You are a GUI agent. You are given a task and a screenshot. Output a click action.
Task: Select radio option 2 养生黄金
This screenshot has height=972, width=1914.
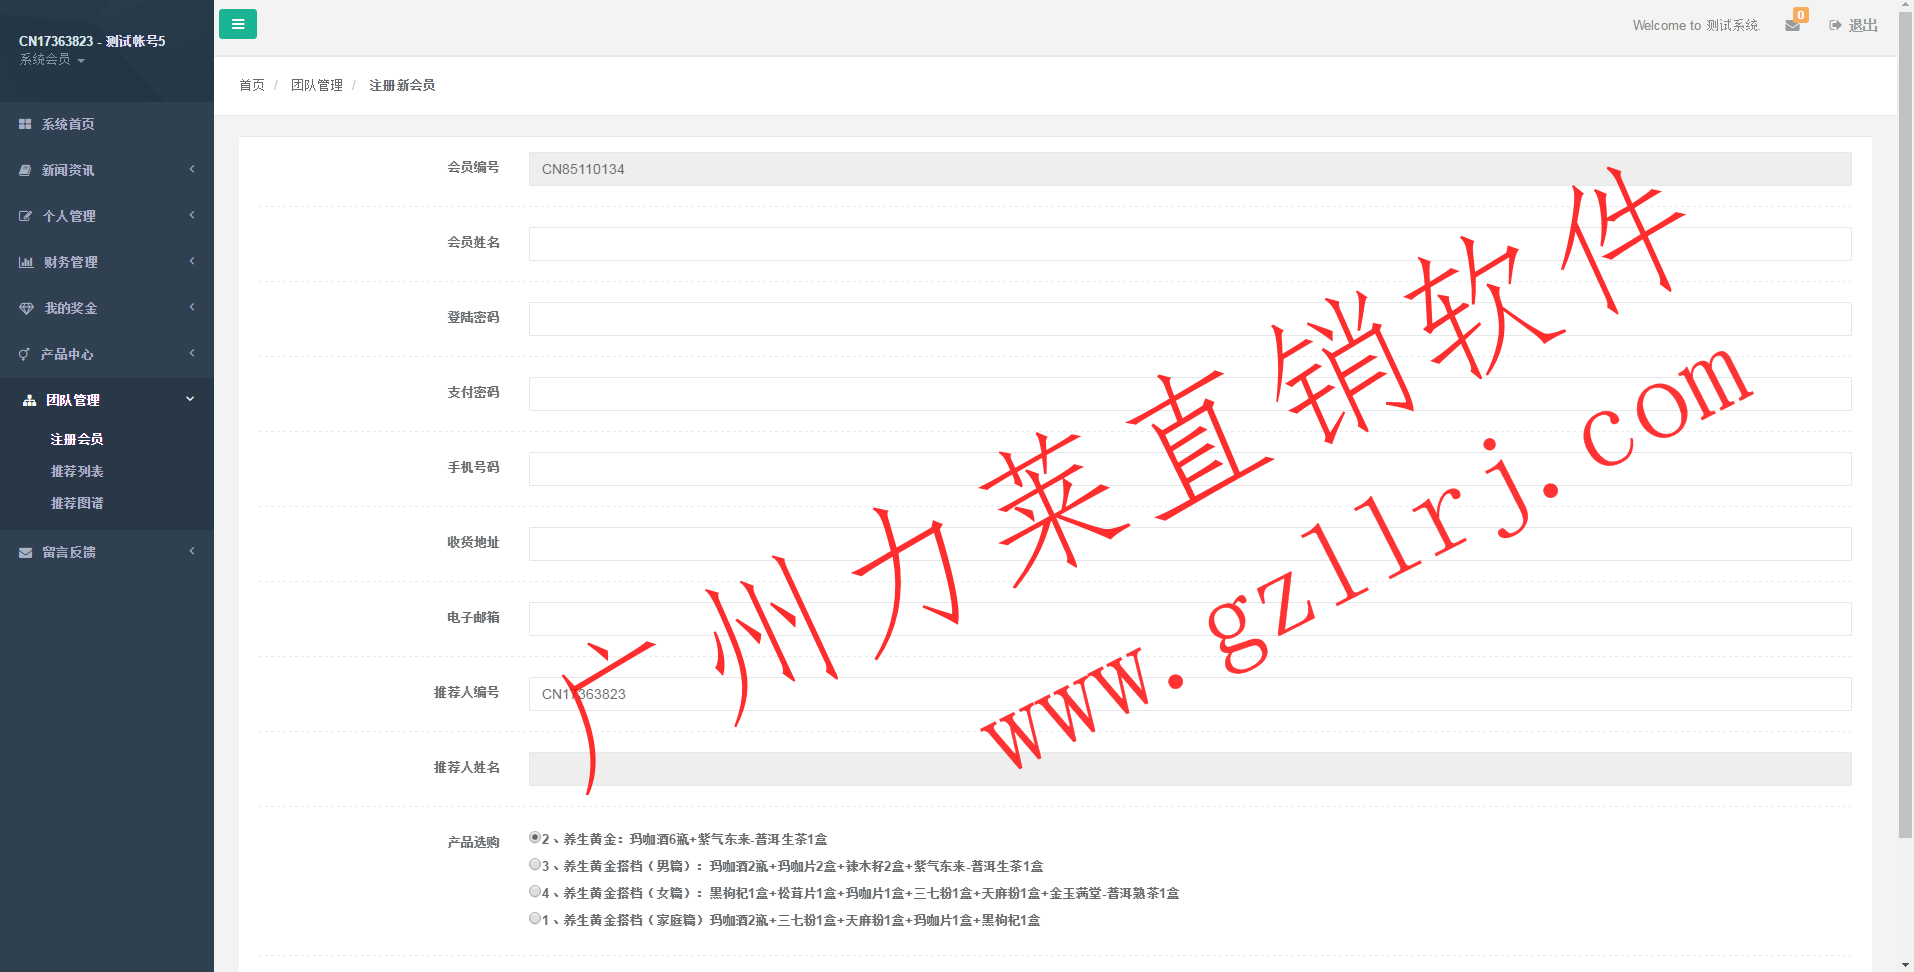coord(535,838)
